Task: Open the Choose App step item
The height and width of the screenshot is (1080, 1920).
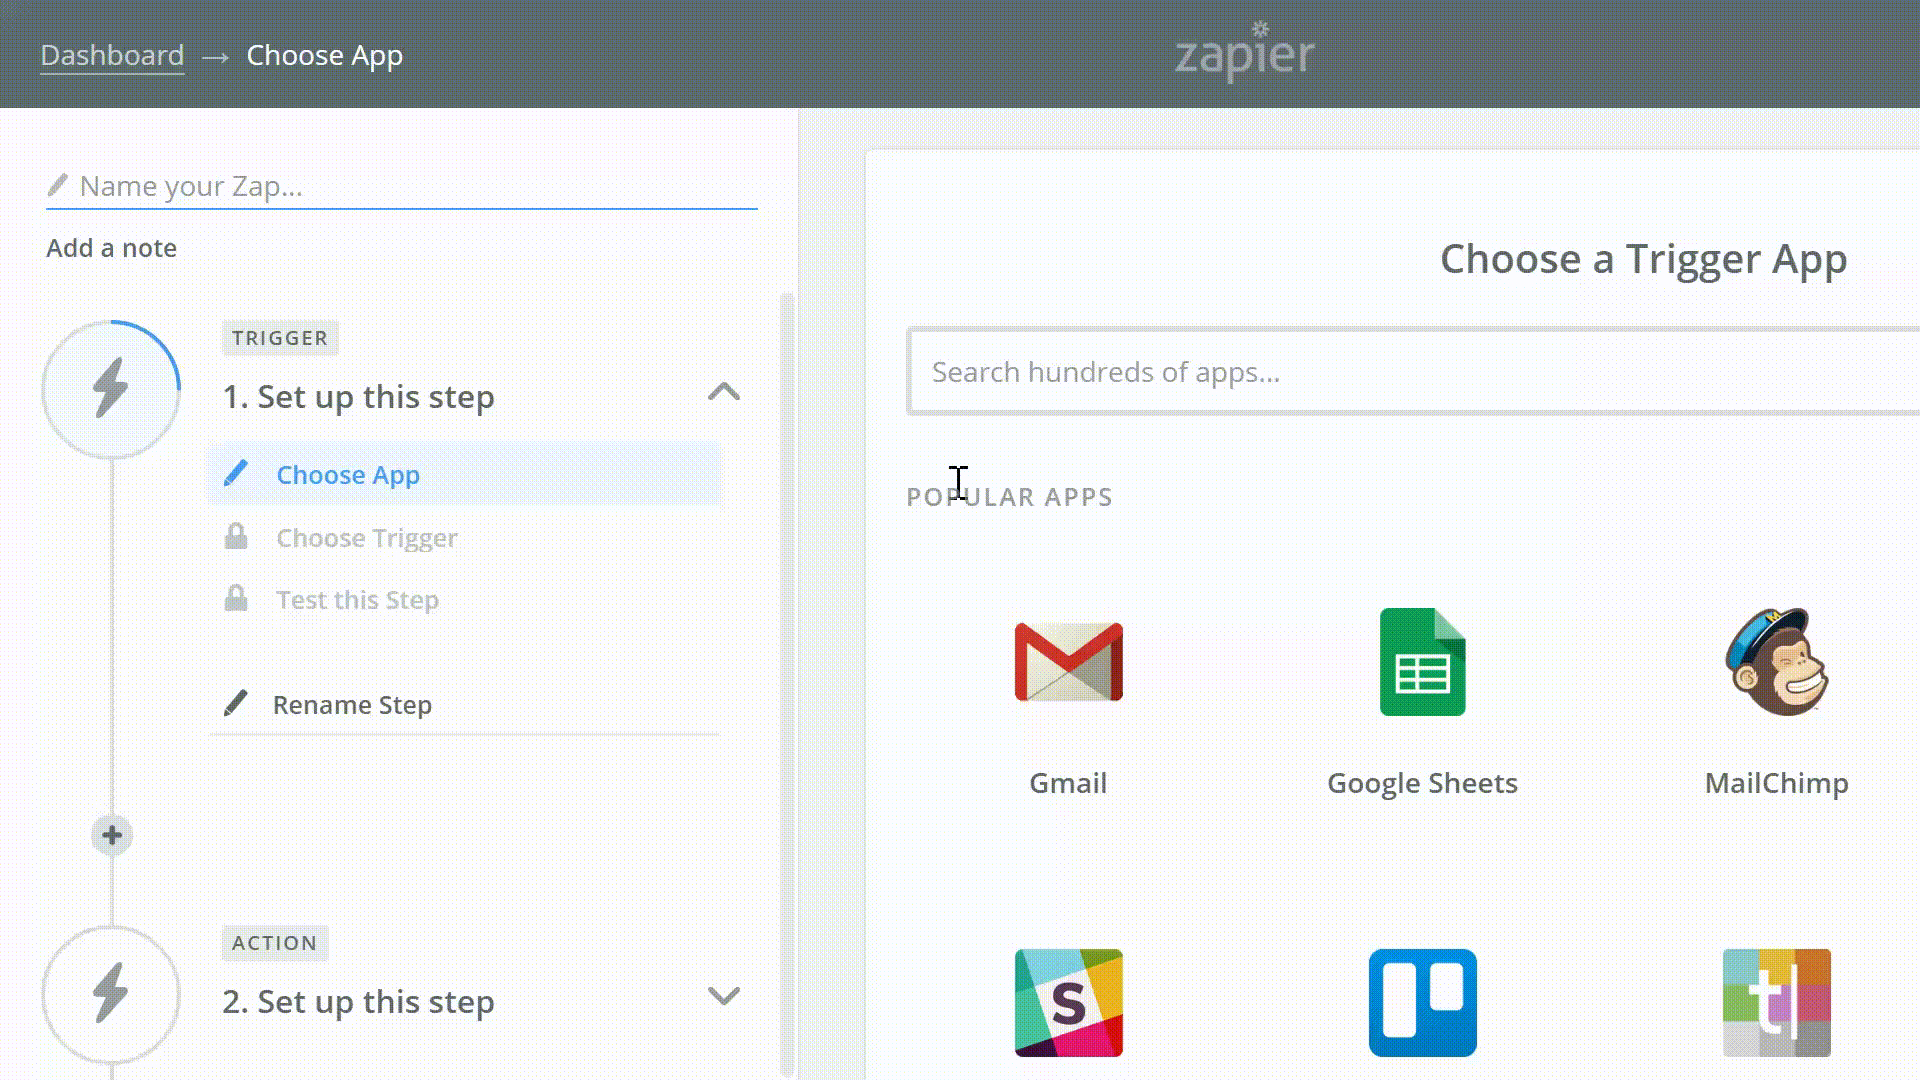Action: point(465,474)
